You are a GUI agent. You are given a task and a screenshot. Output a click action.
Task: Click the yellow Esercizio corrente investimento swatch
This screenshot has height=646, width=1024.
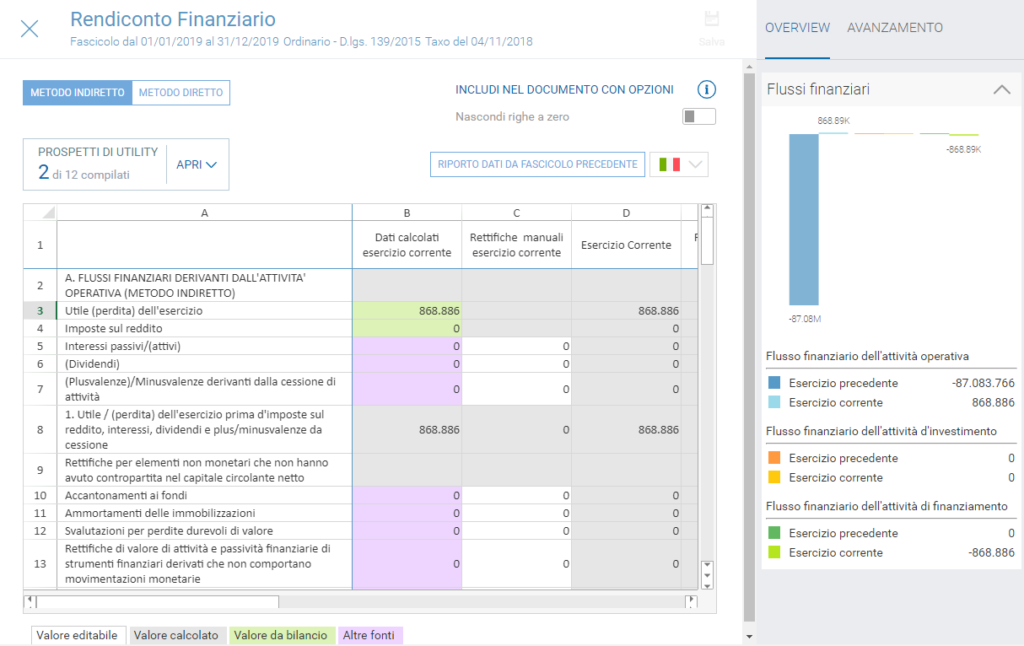point(774,477)
